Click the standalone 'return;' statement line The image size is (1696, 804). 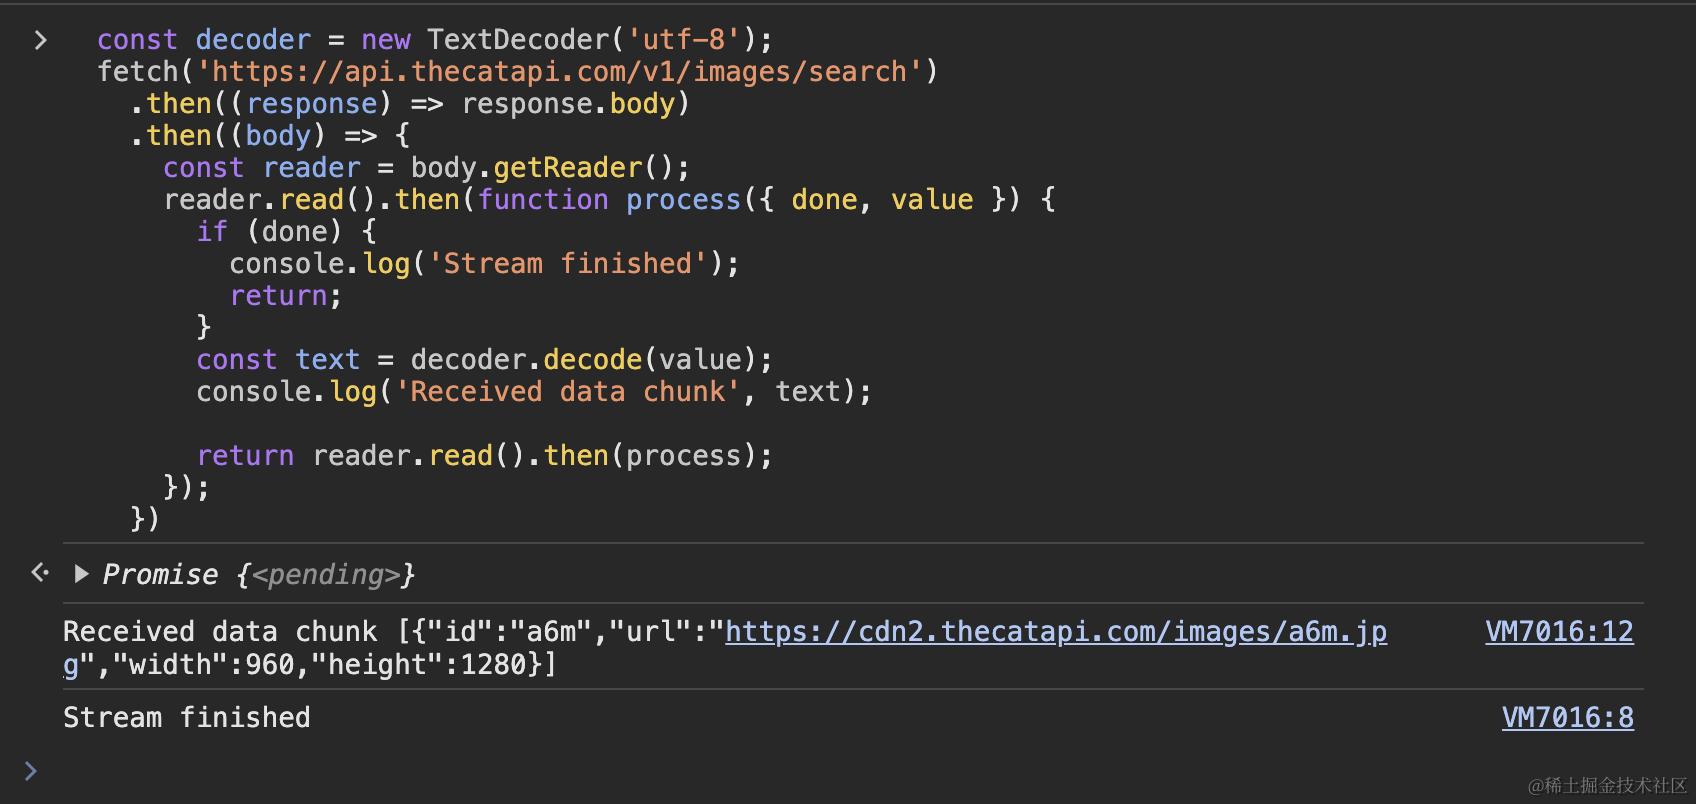tap(286, 296)
